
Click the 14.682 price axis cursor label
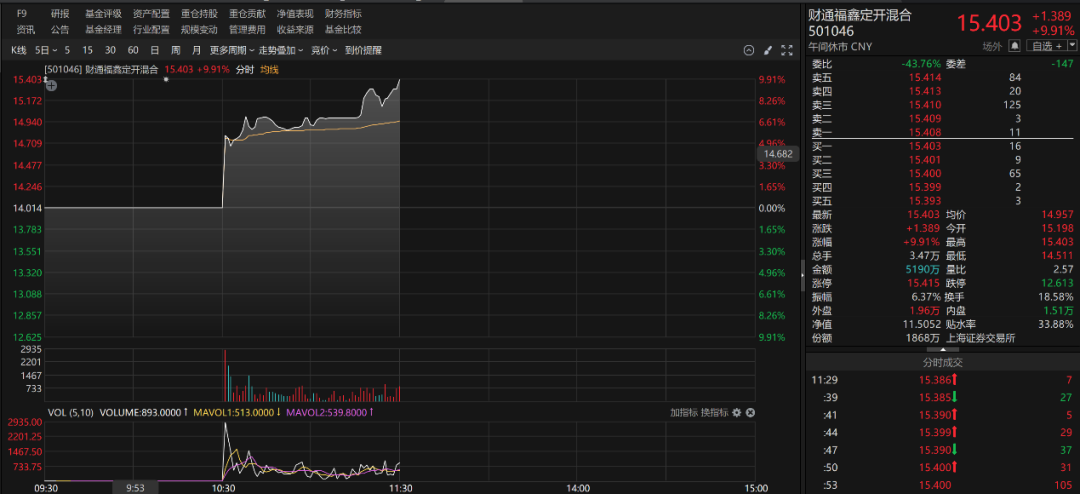(x=777, y=154)
